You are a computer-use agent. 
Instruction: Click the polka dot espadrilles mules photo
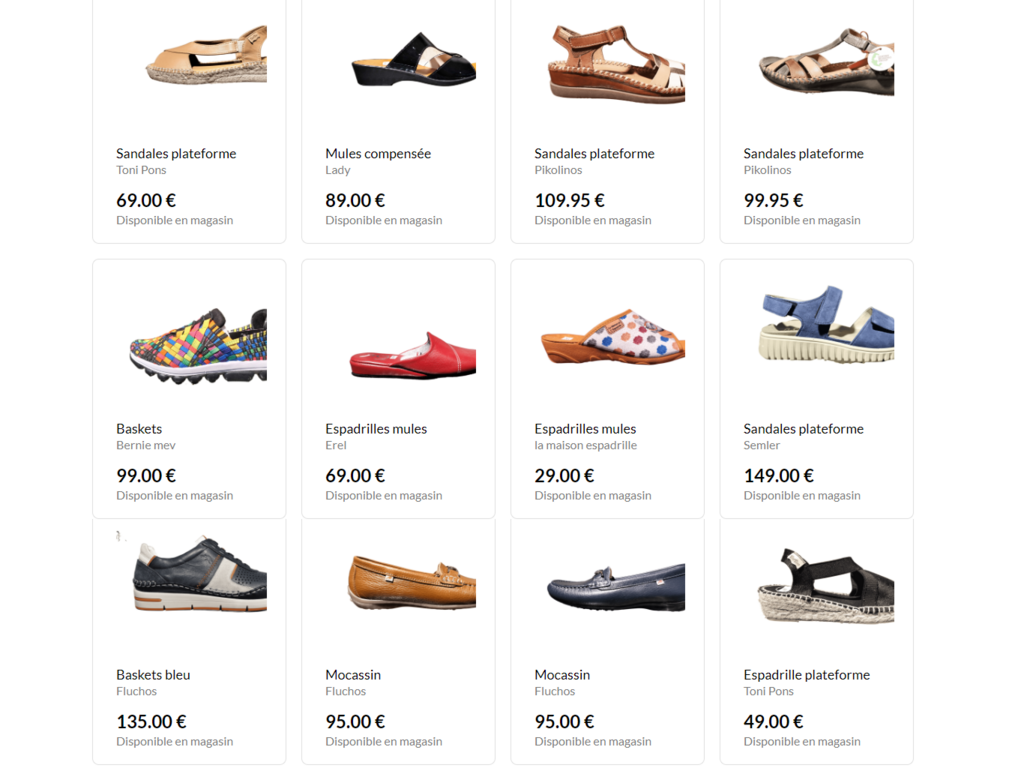tap(613, 336)
